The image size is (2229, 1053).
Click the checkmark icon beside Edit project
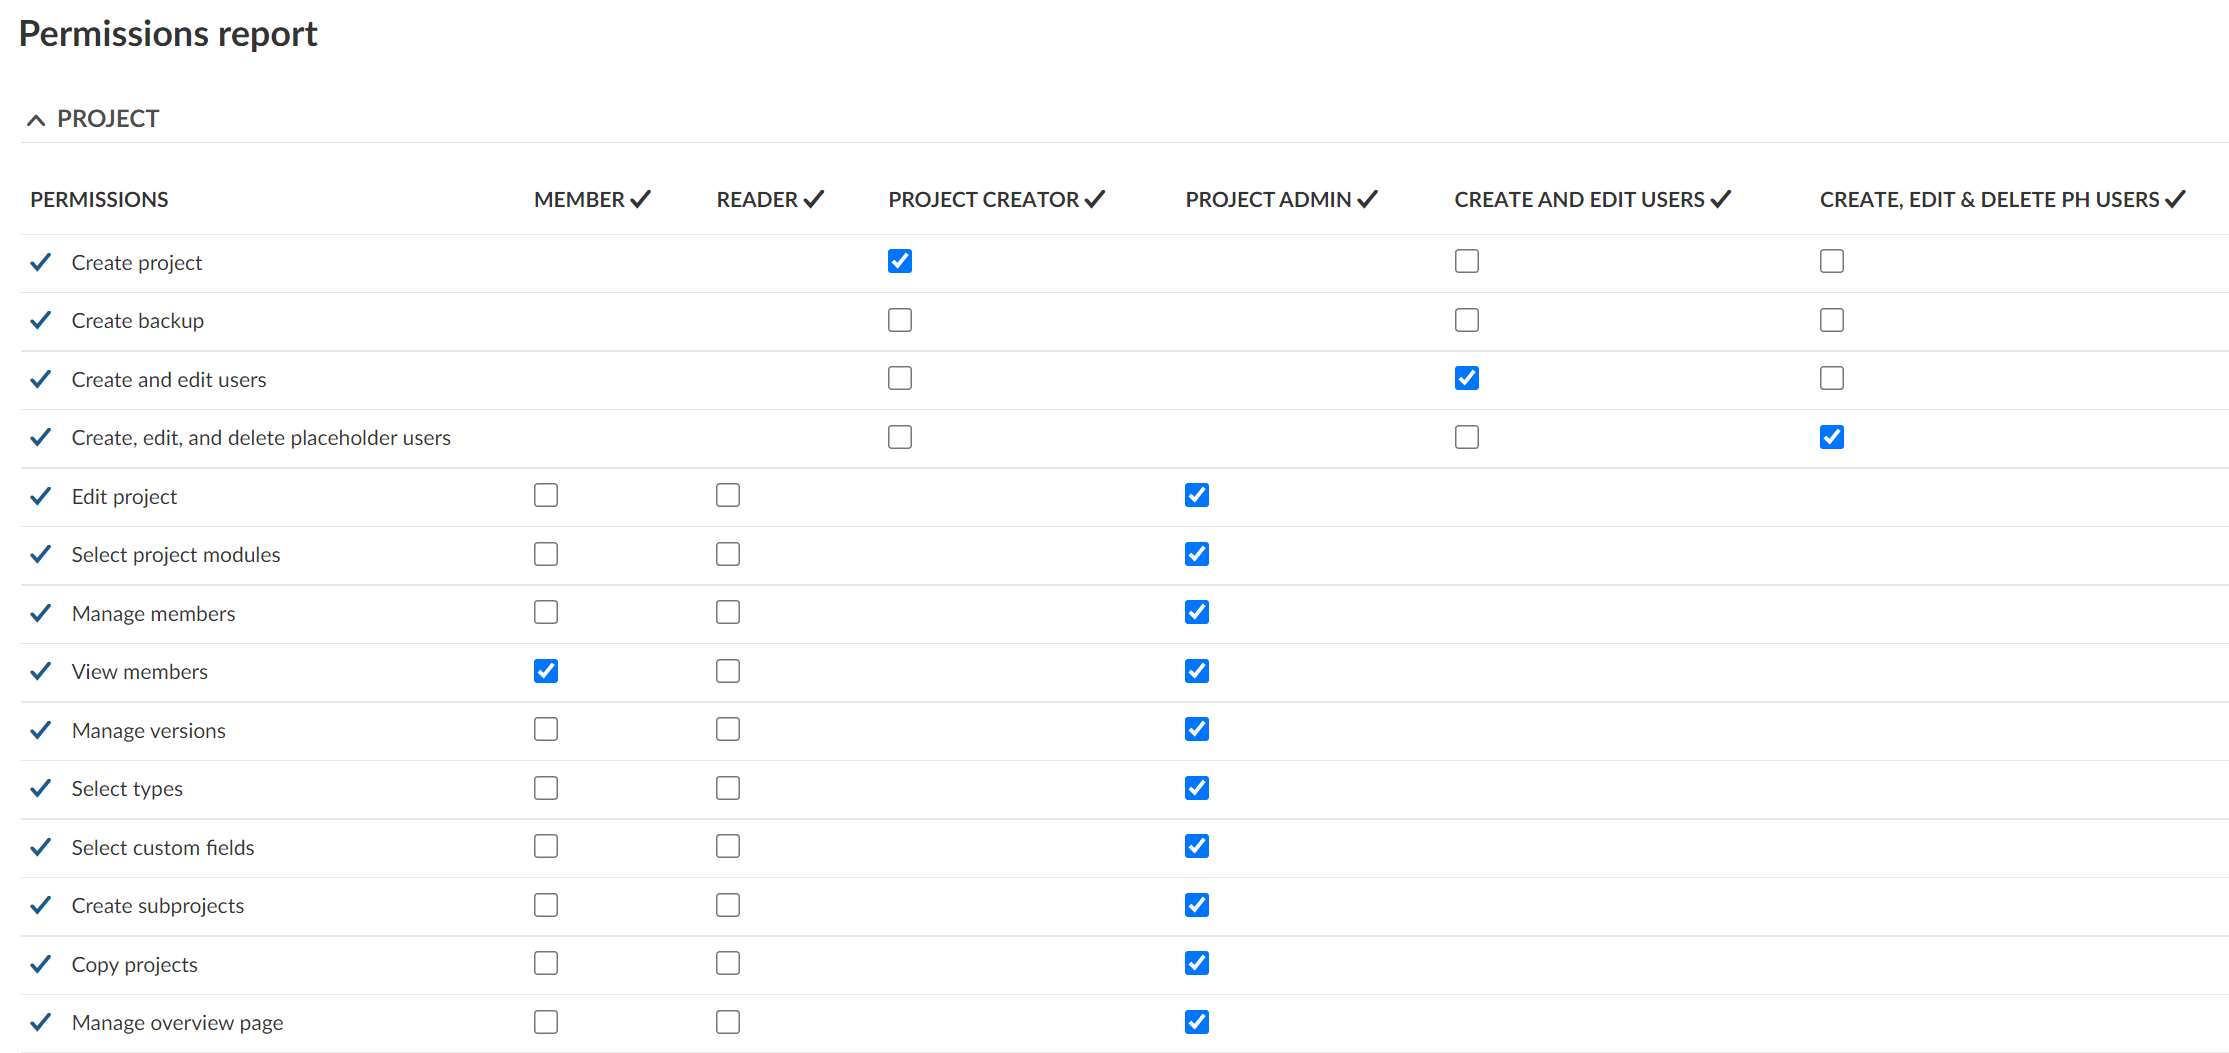point(40,496)
